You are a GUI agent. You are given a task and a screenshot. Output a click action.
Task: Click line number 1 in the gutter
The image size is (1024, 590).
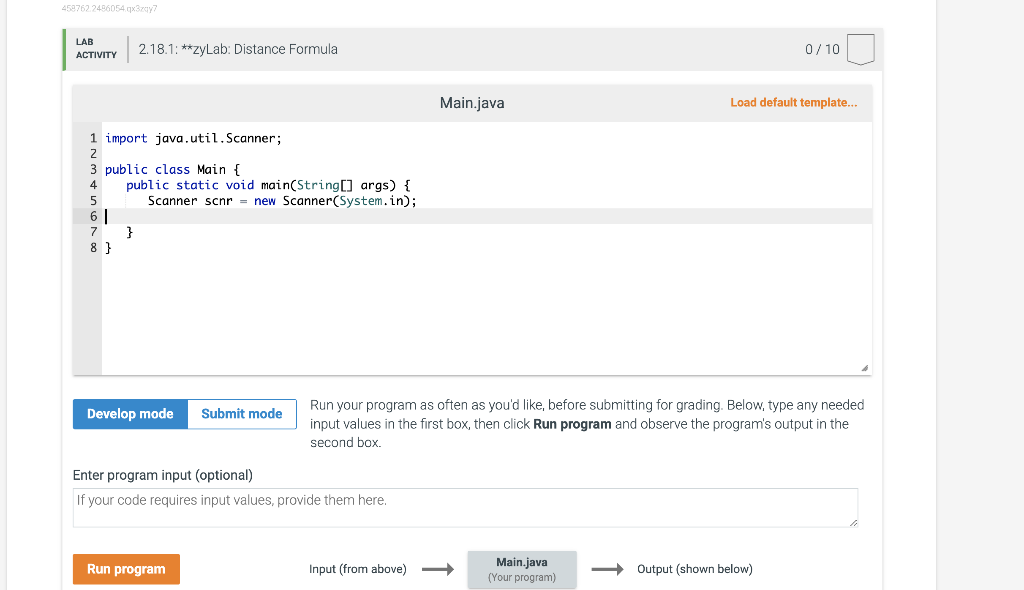click(x=93, y=139)
